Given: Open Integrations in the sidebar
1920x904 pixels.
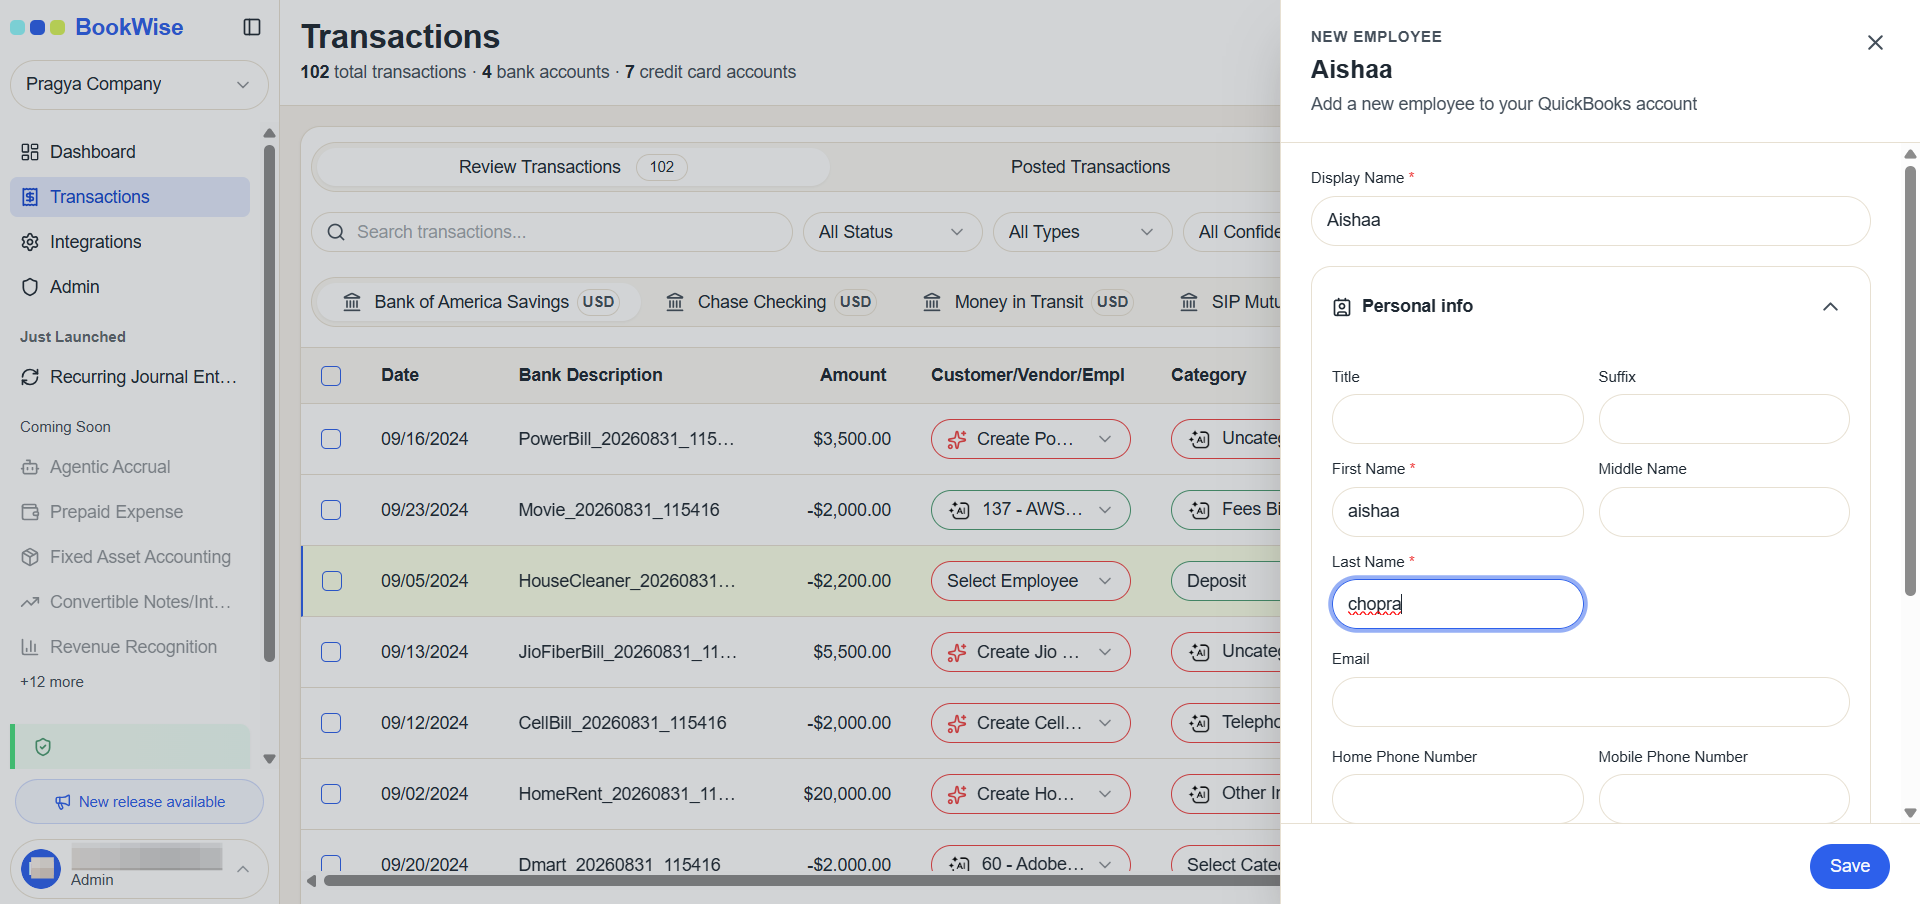Looking at the screenshot, I should coord(130,242).
